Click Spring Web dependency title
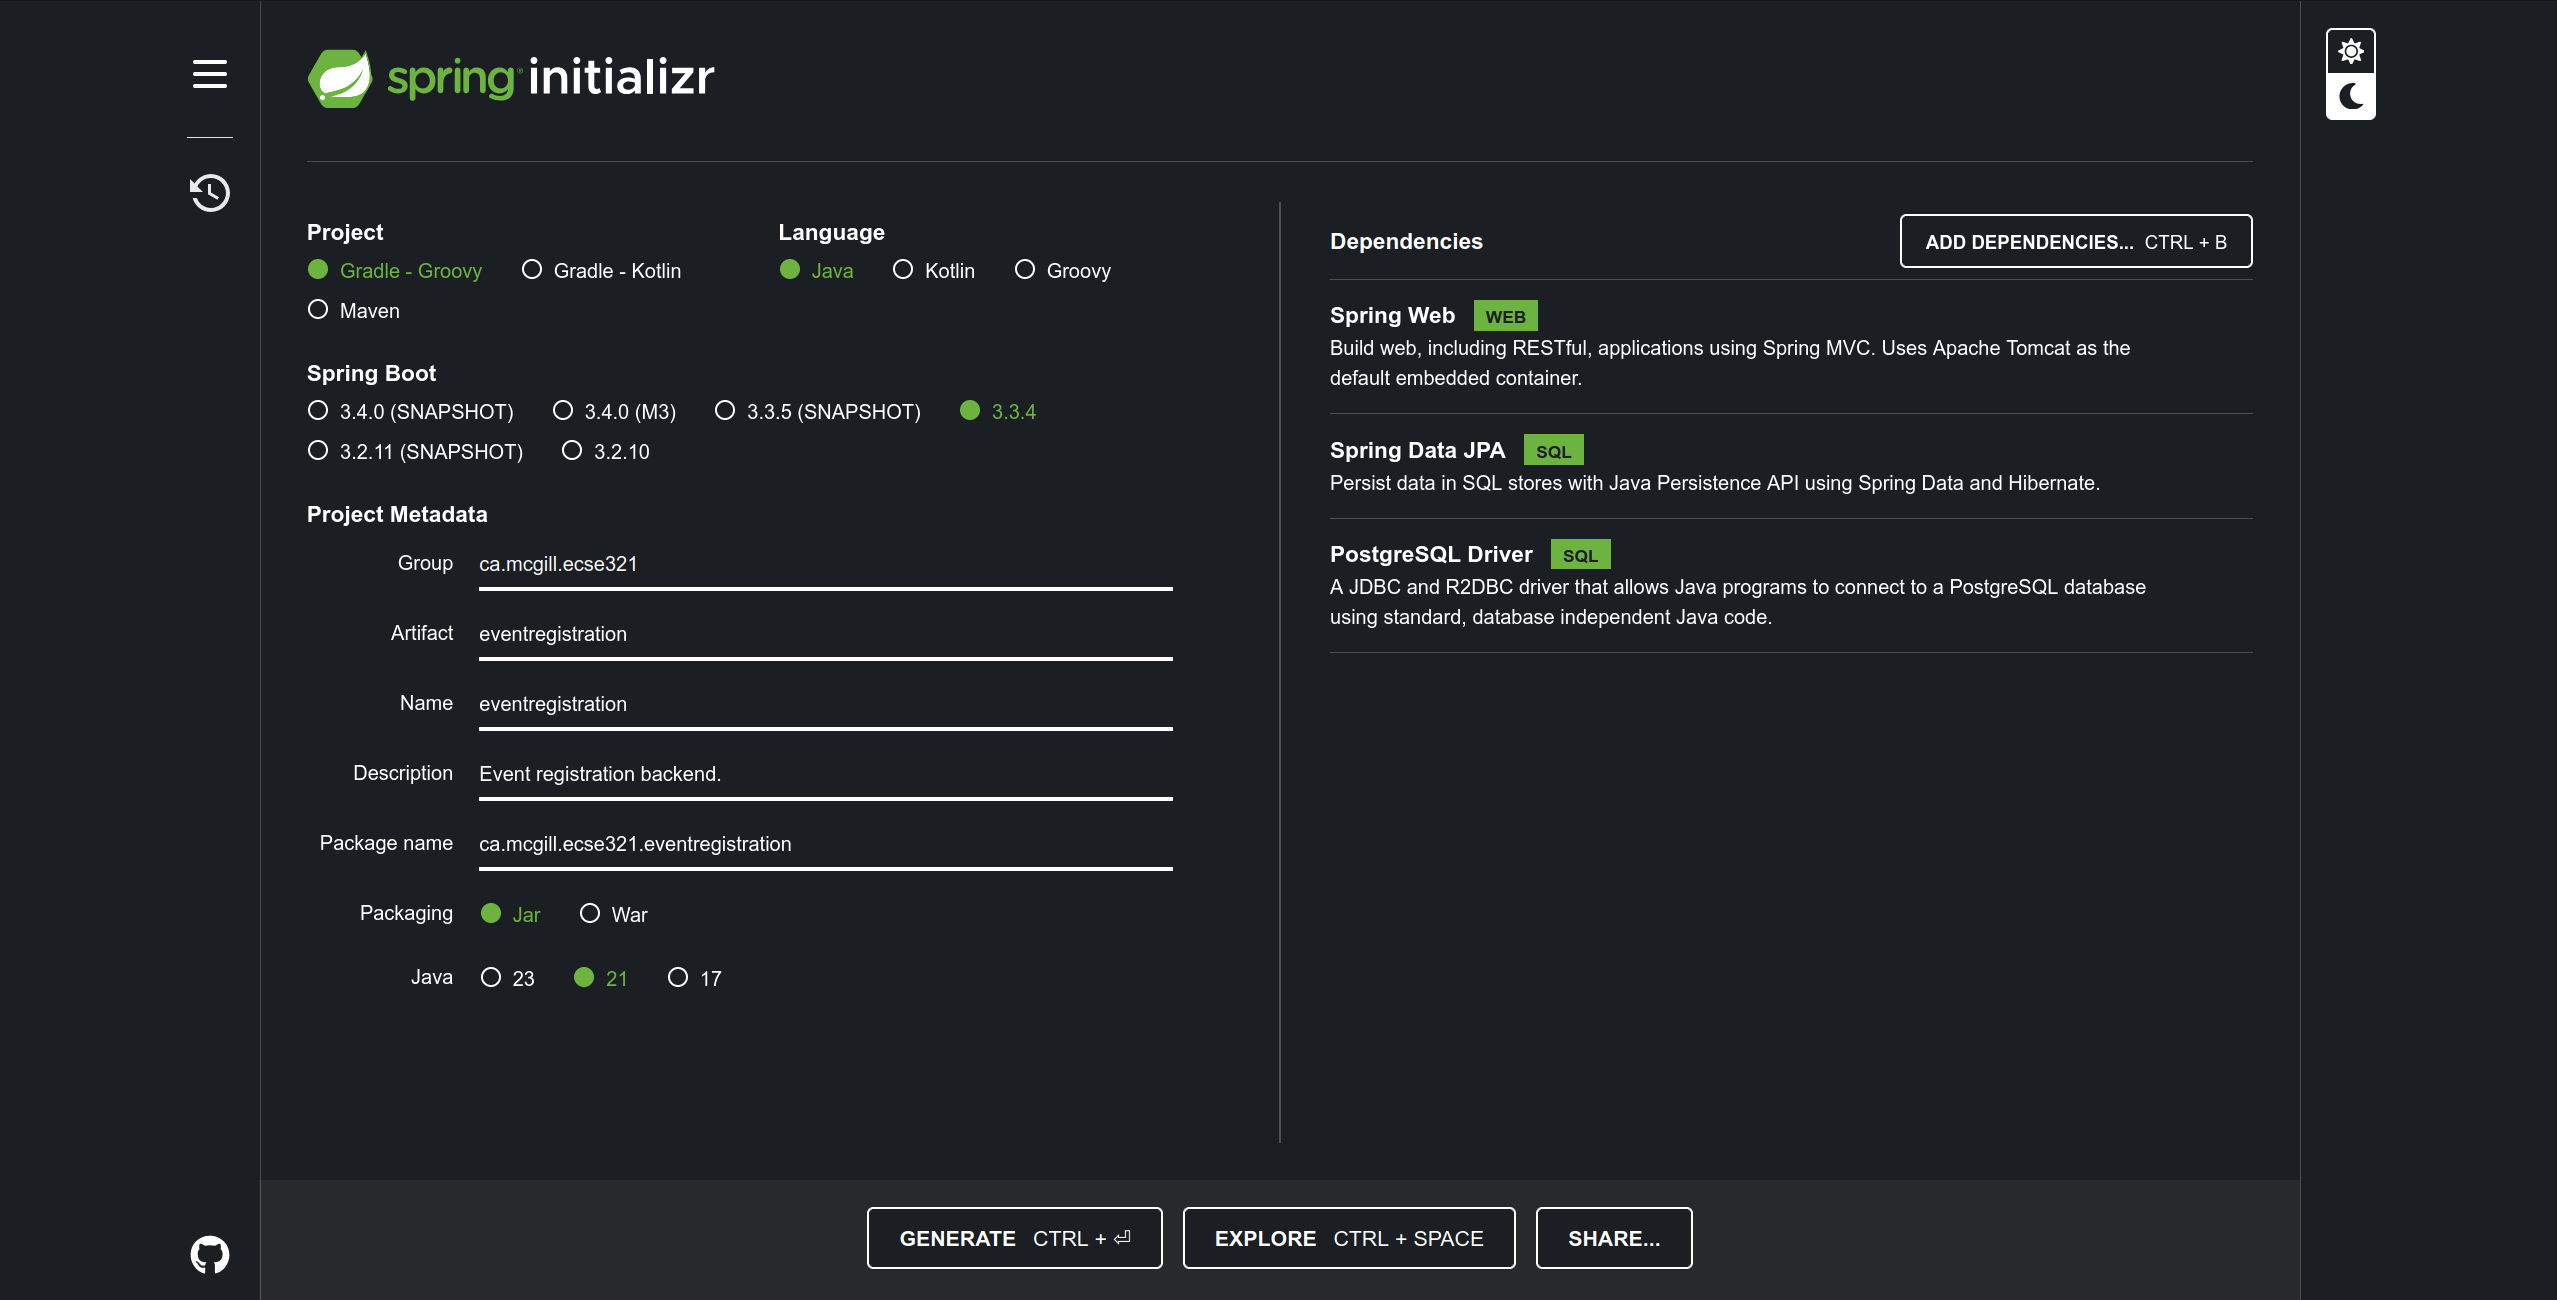Image resolution: width=2557 pixels, height=1300 pixels. click(x=1392, y=315)
